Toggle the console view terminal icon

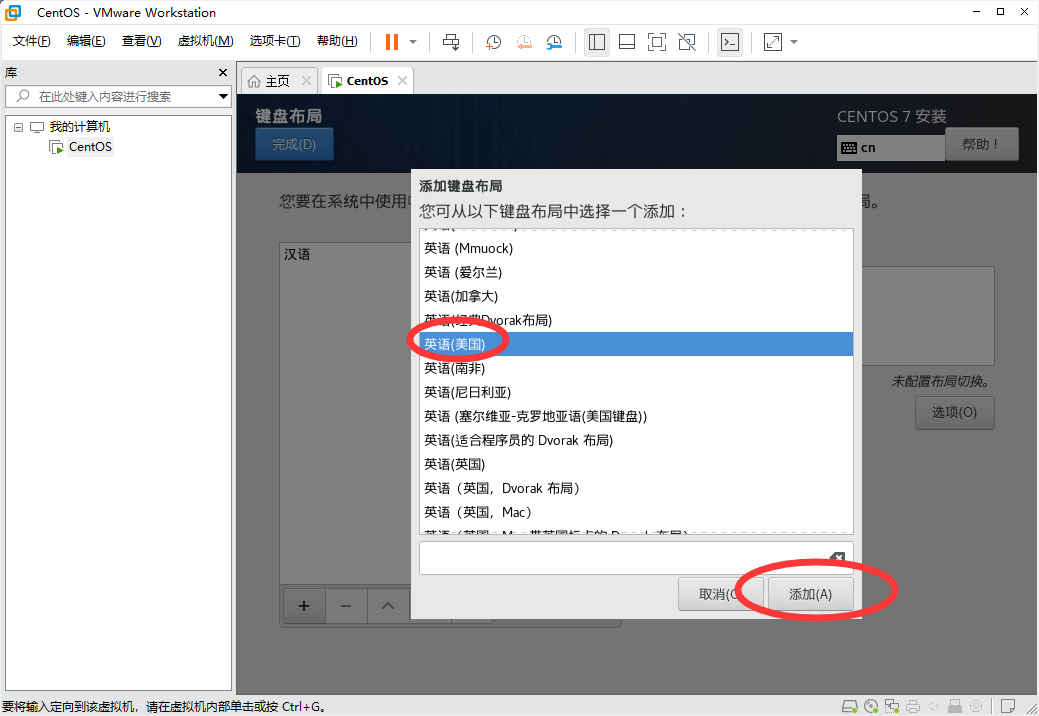pyautogui.click(x=730, y=42)
